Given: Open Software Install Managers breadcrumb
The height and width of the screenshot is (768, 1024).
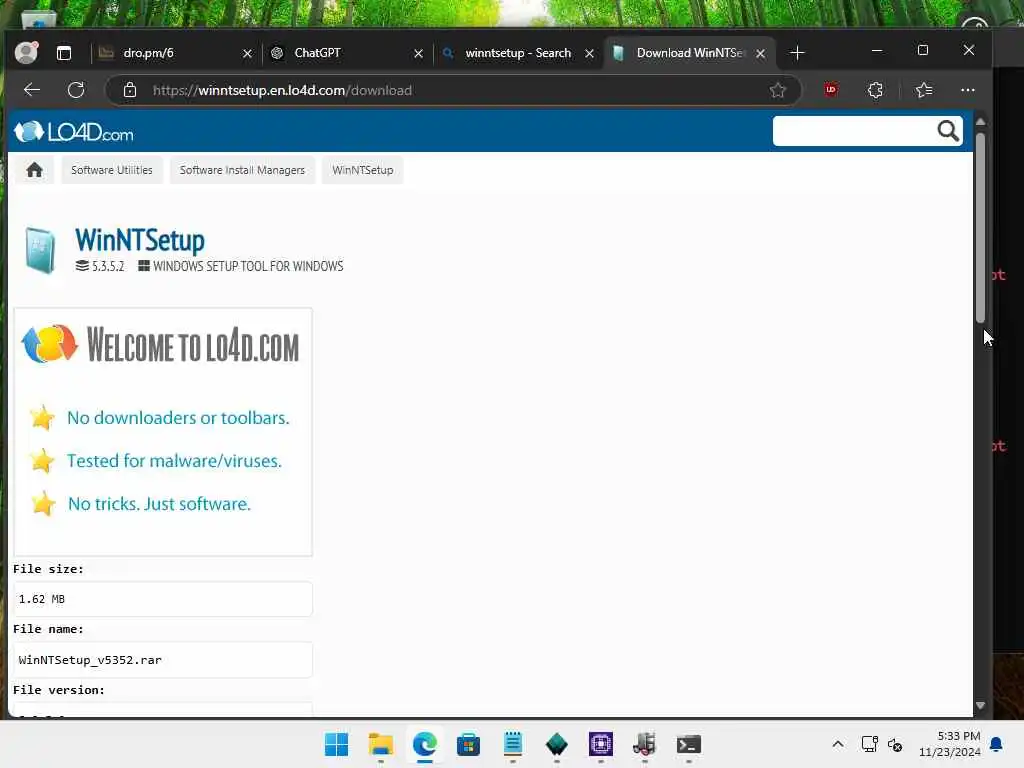Looking at the screenshot, I should click(242, 170).
